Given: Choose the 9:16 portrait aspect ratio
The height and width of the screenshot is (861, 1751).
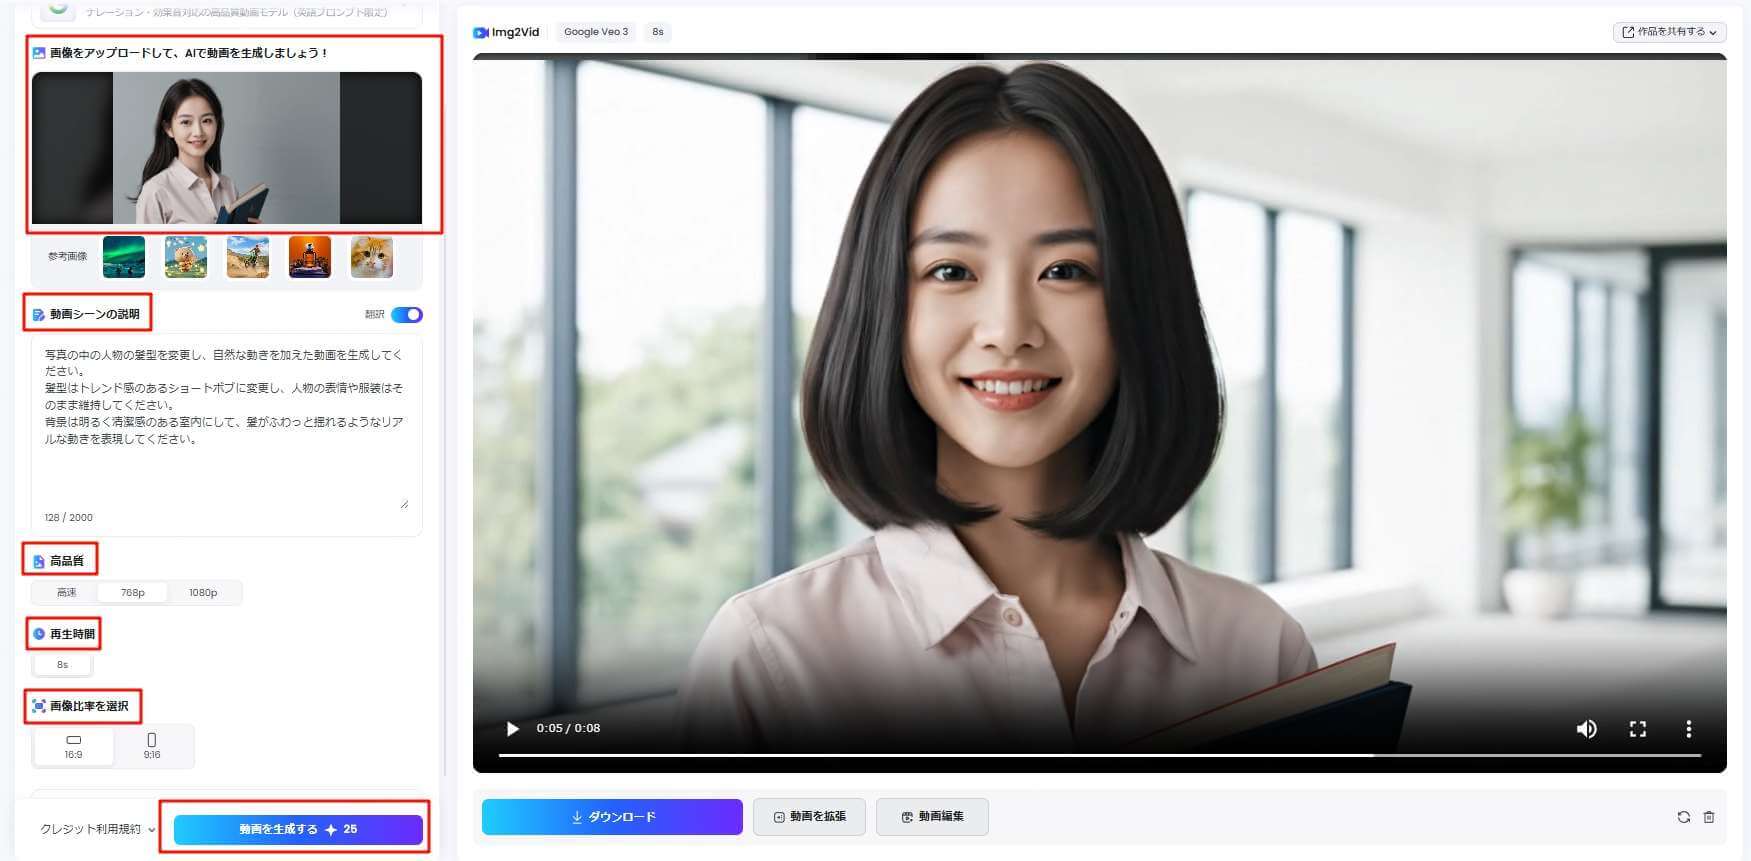Looking at the screenshot, I should [152, 746].
